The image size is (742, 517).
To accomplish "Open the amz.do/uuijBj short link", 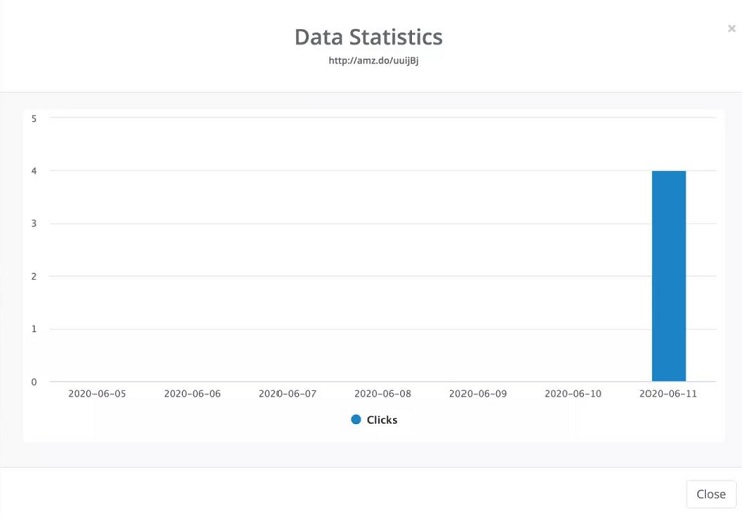I will 373,61.
